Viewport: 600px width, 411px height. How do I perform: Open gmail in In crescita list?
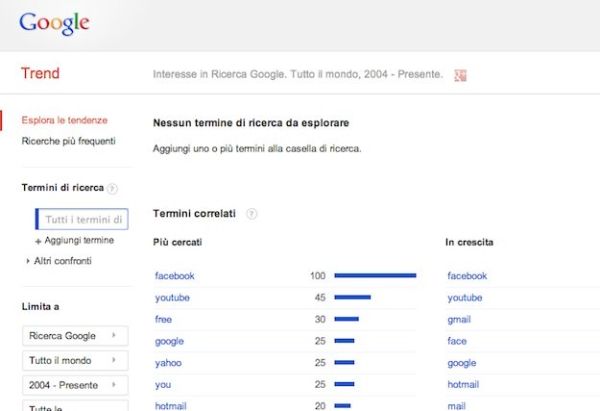click(460, 320)
